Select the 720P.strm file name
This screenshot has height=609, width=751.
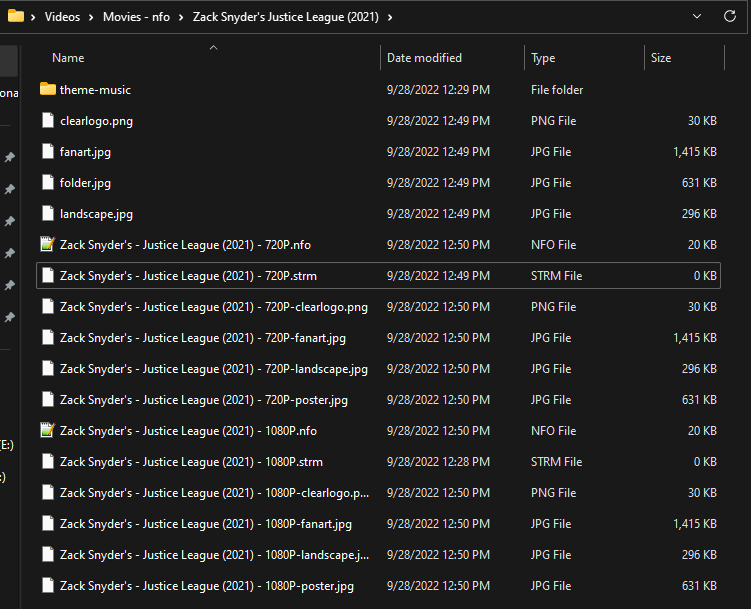[x=188, y=276]
